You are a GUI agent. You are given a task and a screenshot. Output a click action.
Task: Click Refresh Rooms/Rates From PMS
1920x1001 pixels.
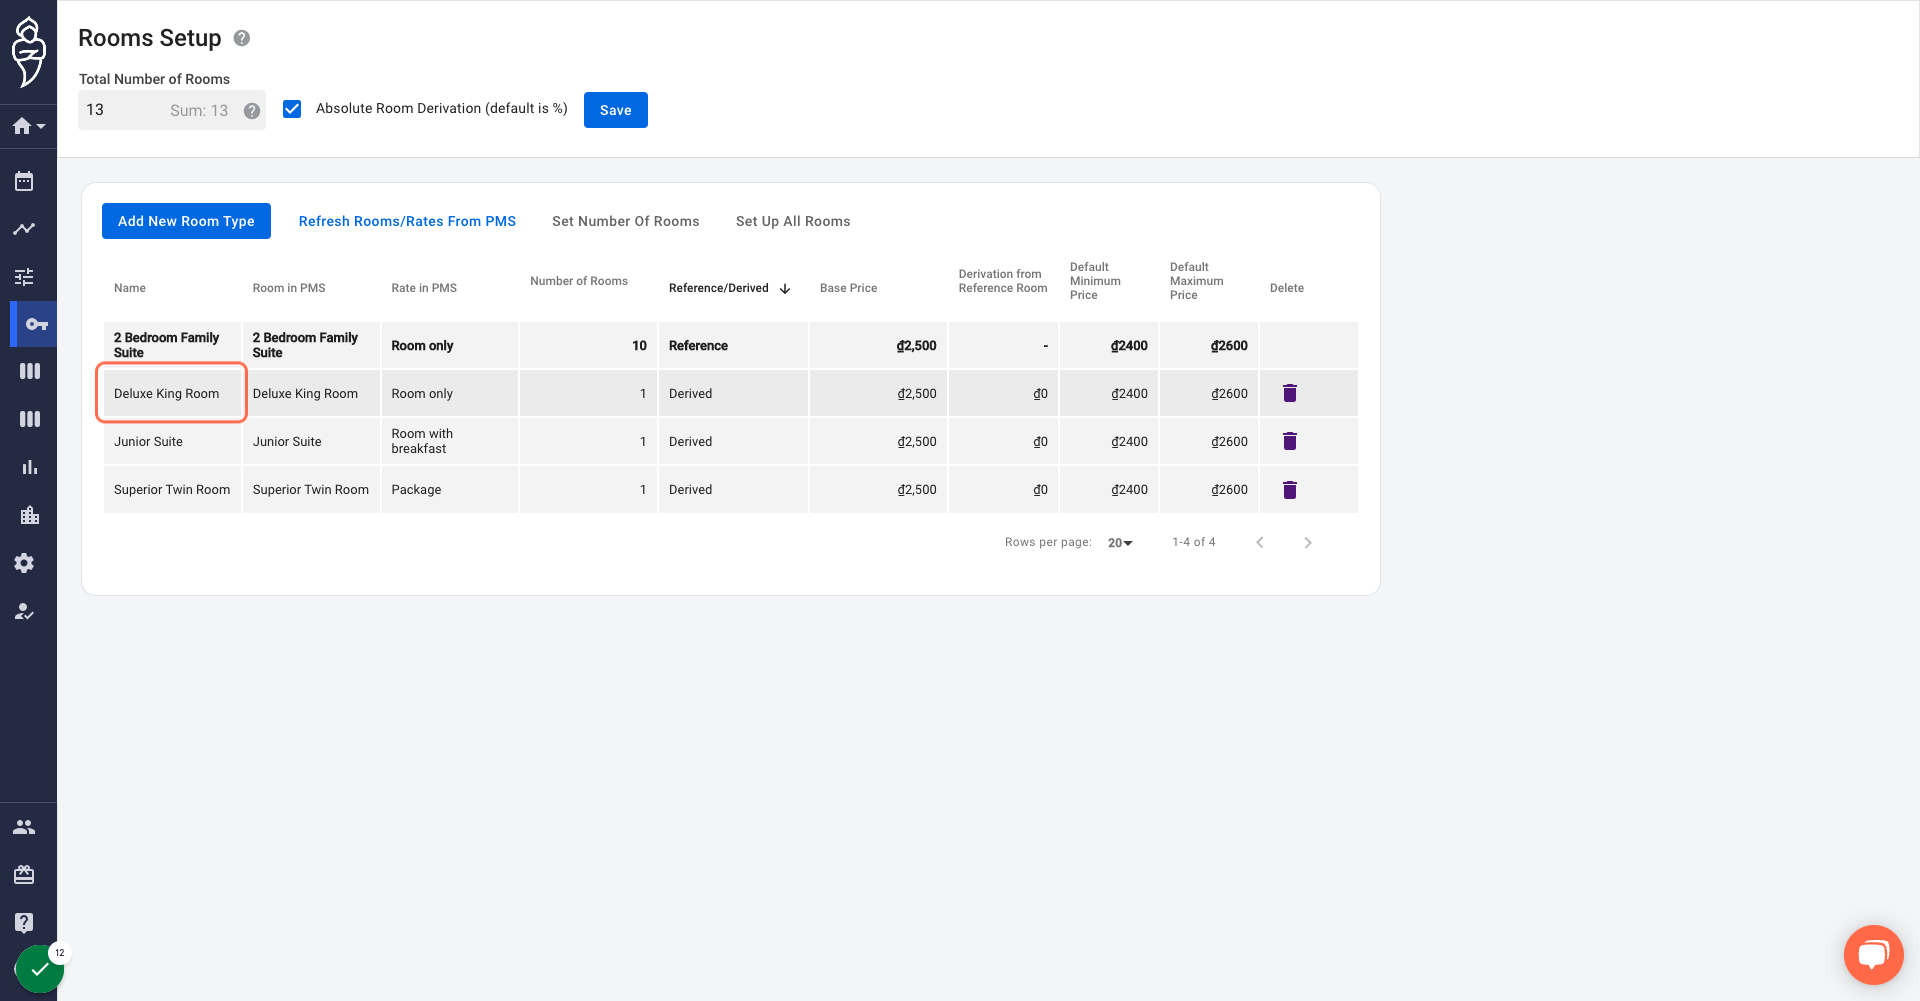tap(407, 221)
